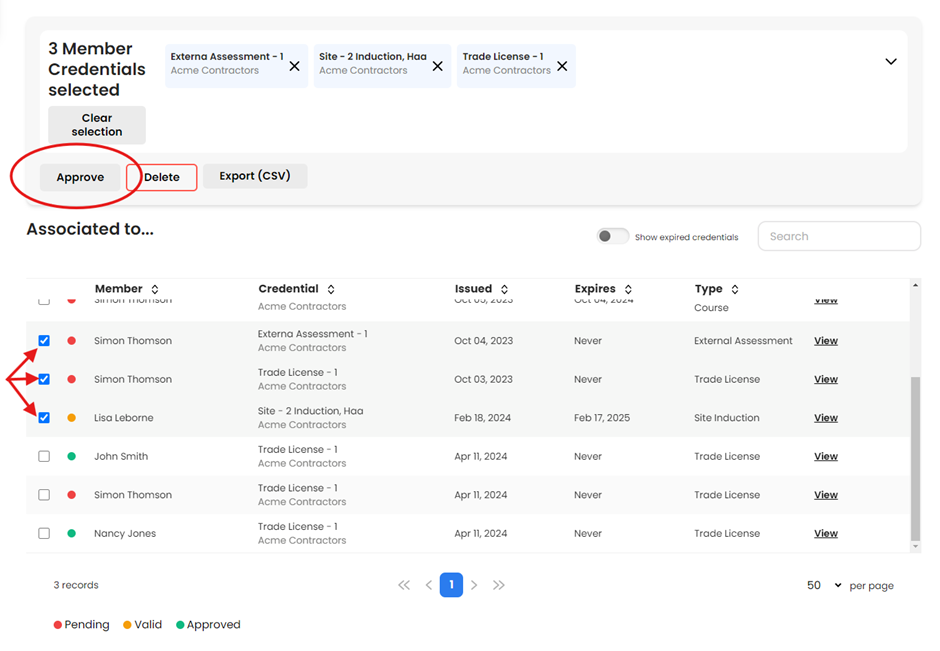Sort by Type column header
Screen dimensions: 940x651
click(735, 289)
